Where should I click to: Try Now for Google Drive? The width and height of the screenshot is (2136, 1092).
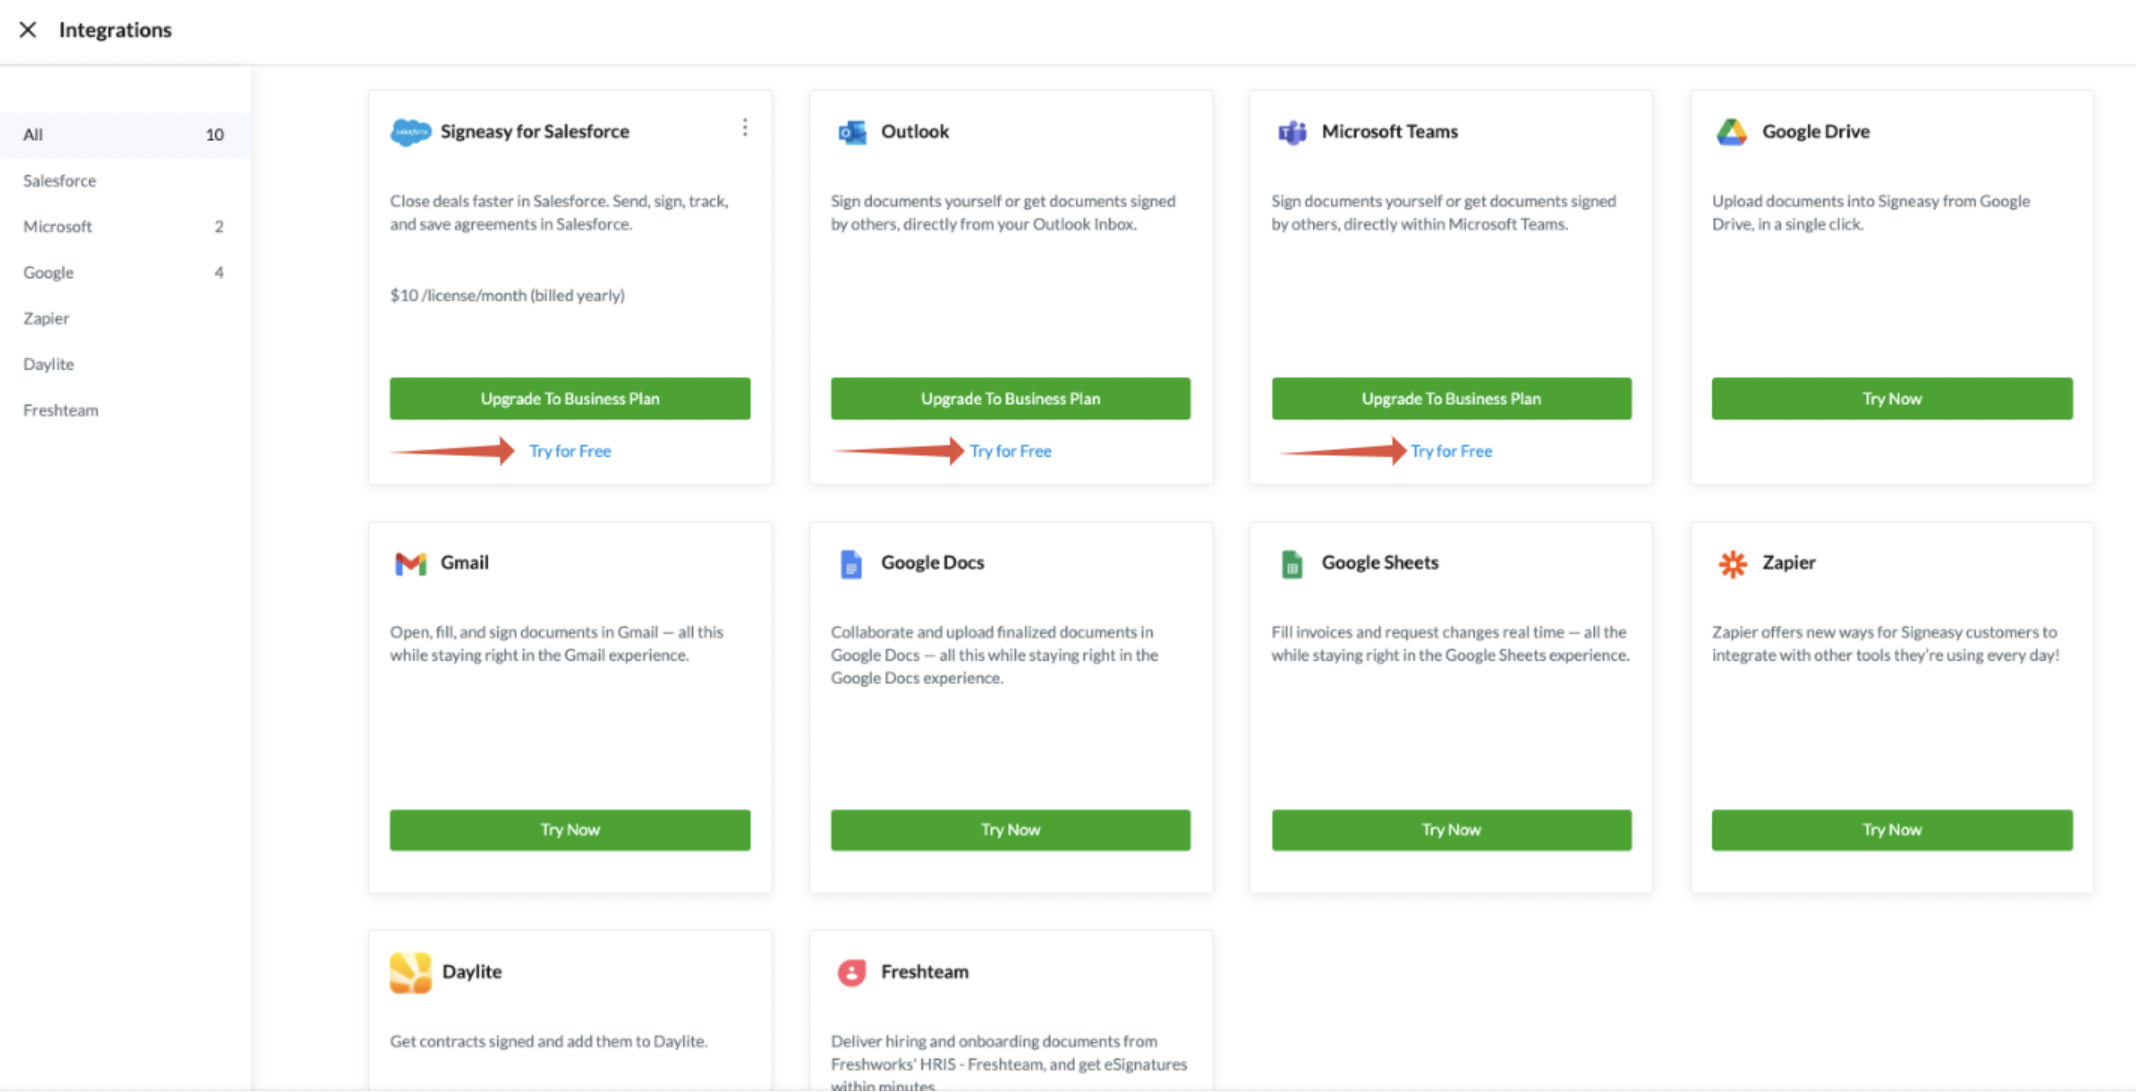coord(1892,399)
